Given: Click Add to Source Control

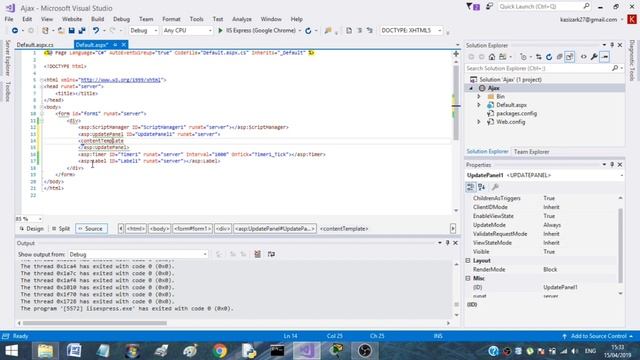Looking at the screenshot, I should pos(598,336).
